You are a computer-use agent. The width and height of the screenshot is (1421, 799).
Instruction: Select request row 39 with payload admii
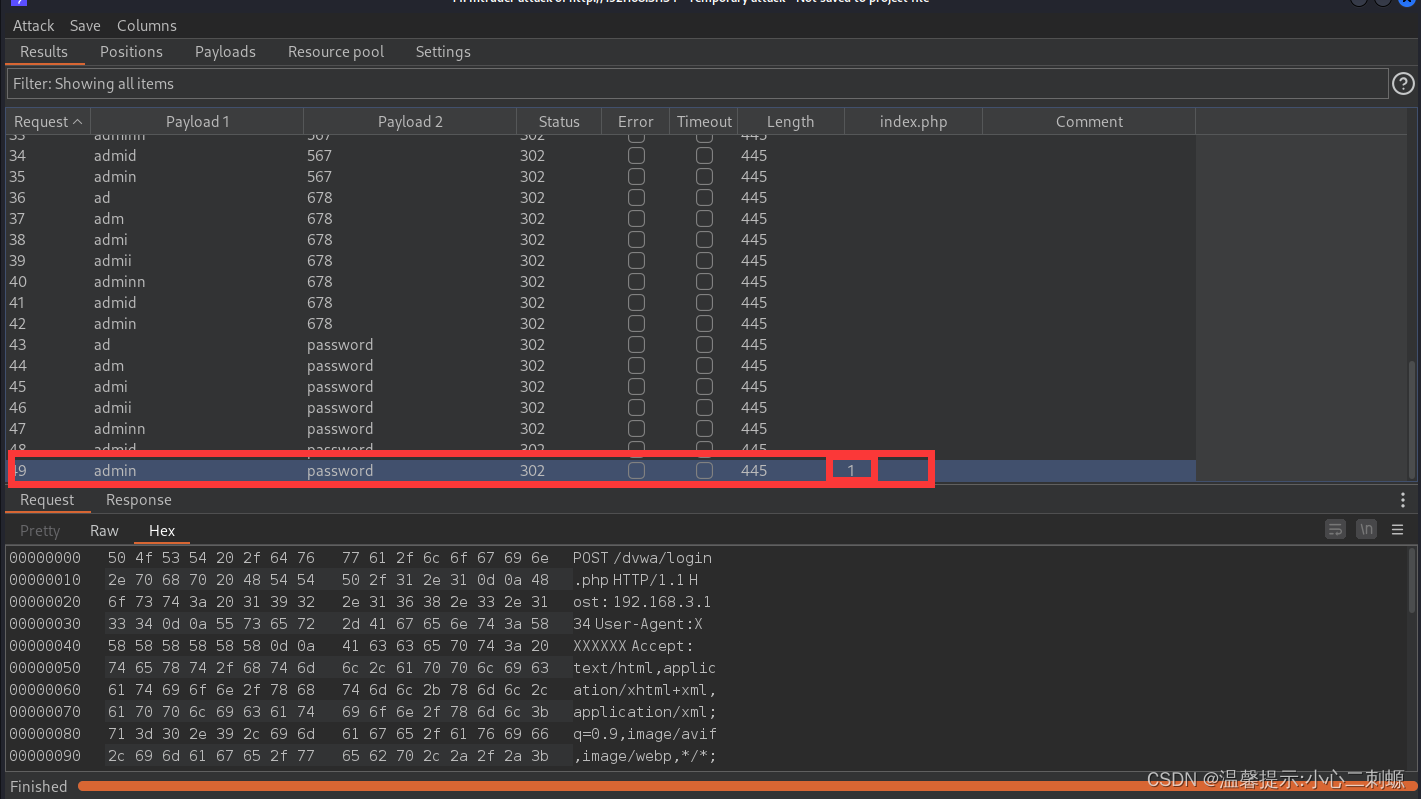tap(601, 261)
